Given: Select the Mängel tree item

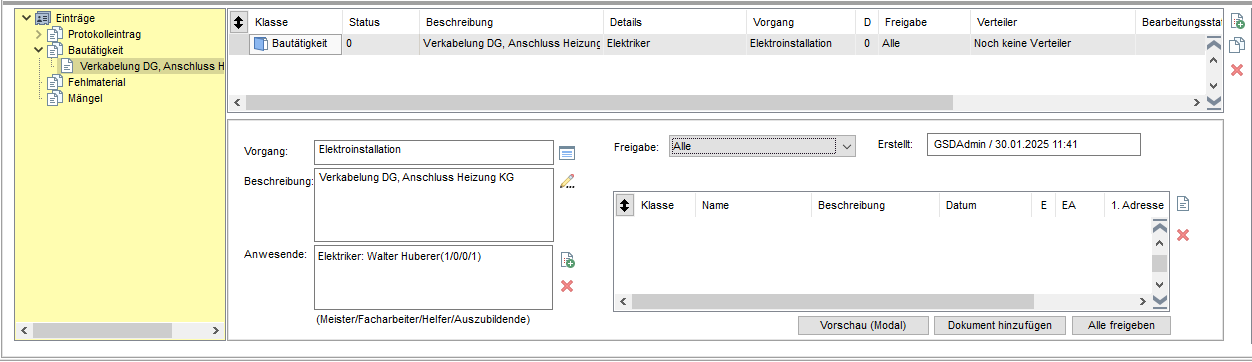Looking at the screenshot, I should 85,98.
